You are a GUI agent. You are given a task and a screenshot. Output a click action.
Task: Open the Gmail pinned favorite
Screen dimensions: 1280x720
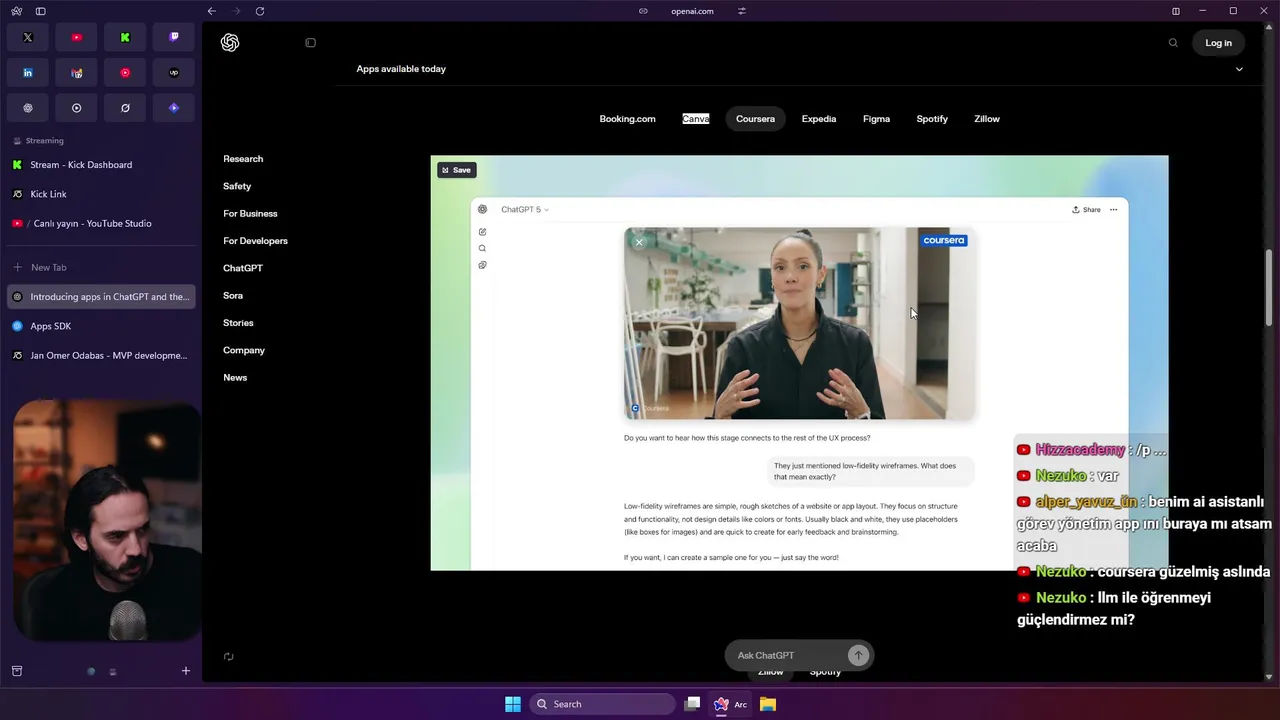77,72
